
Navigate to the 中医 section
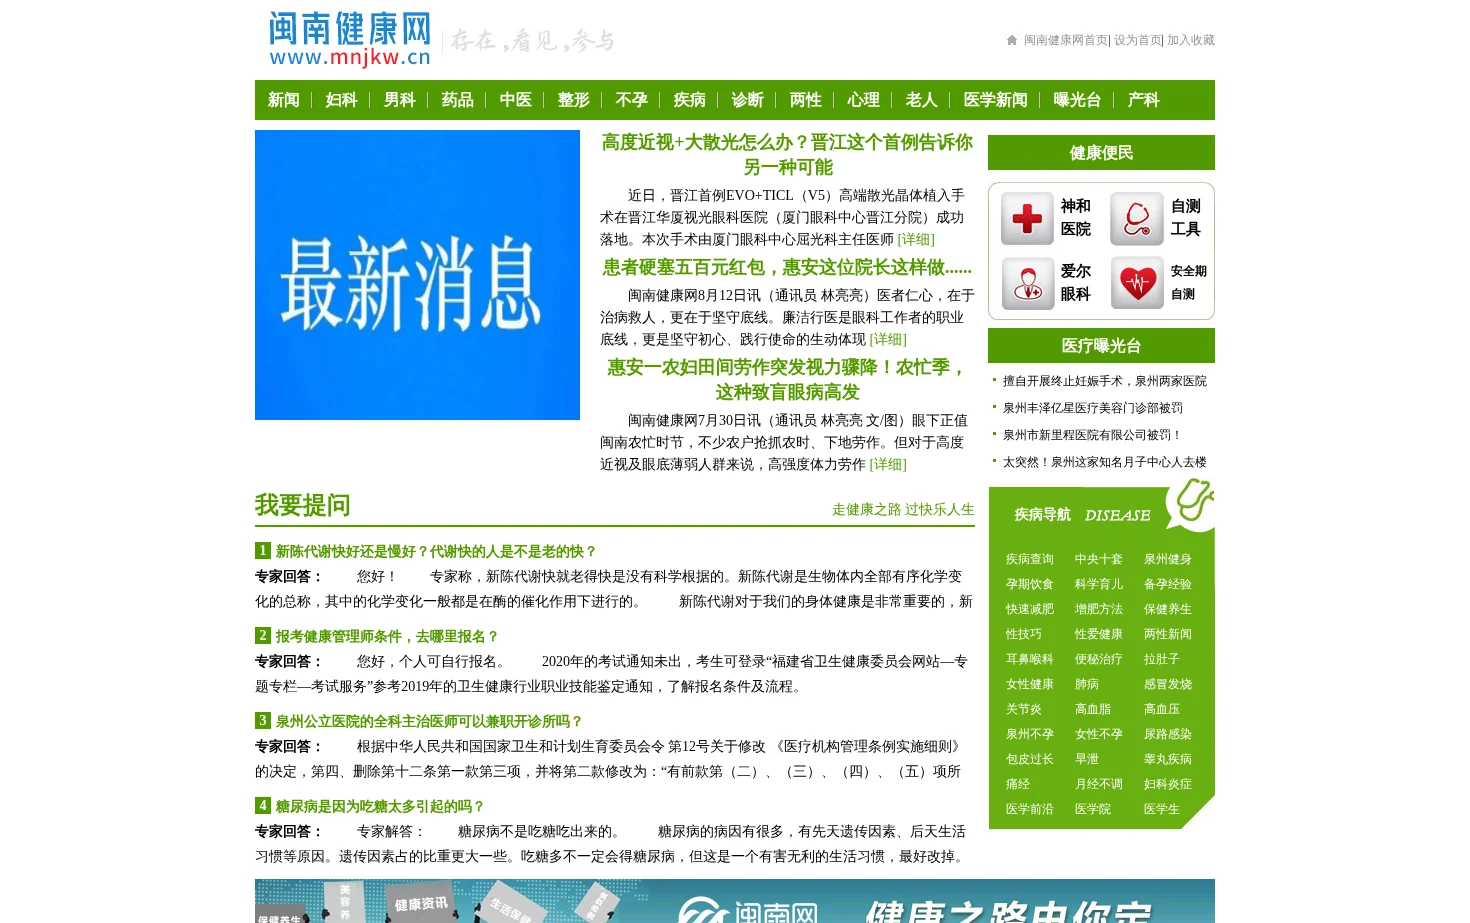(516, 100)
